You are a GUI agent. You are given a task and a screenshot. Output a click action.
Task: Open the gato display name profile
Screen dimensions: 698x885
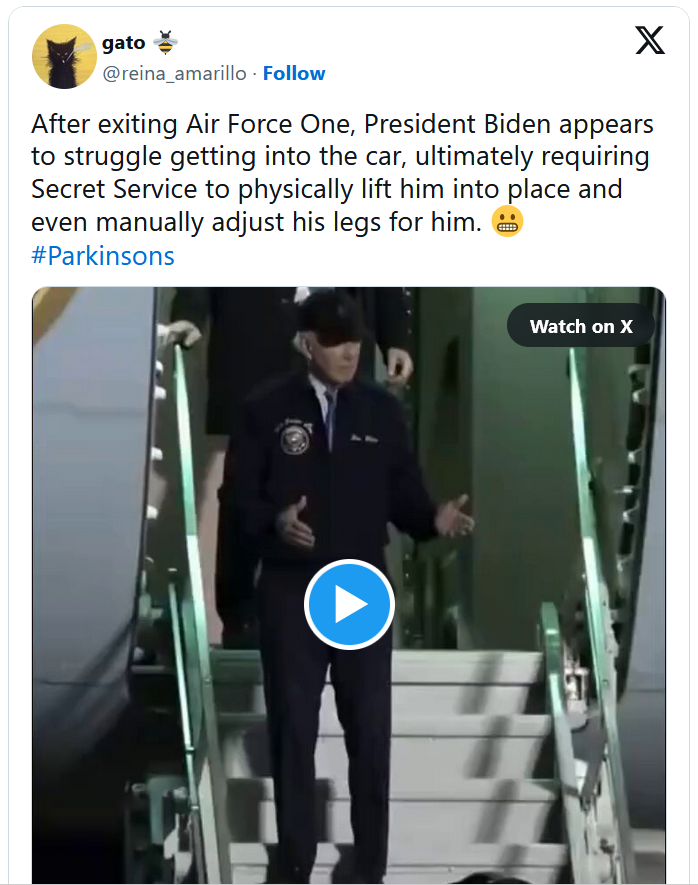coord(124,43)
